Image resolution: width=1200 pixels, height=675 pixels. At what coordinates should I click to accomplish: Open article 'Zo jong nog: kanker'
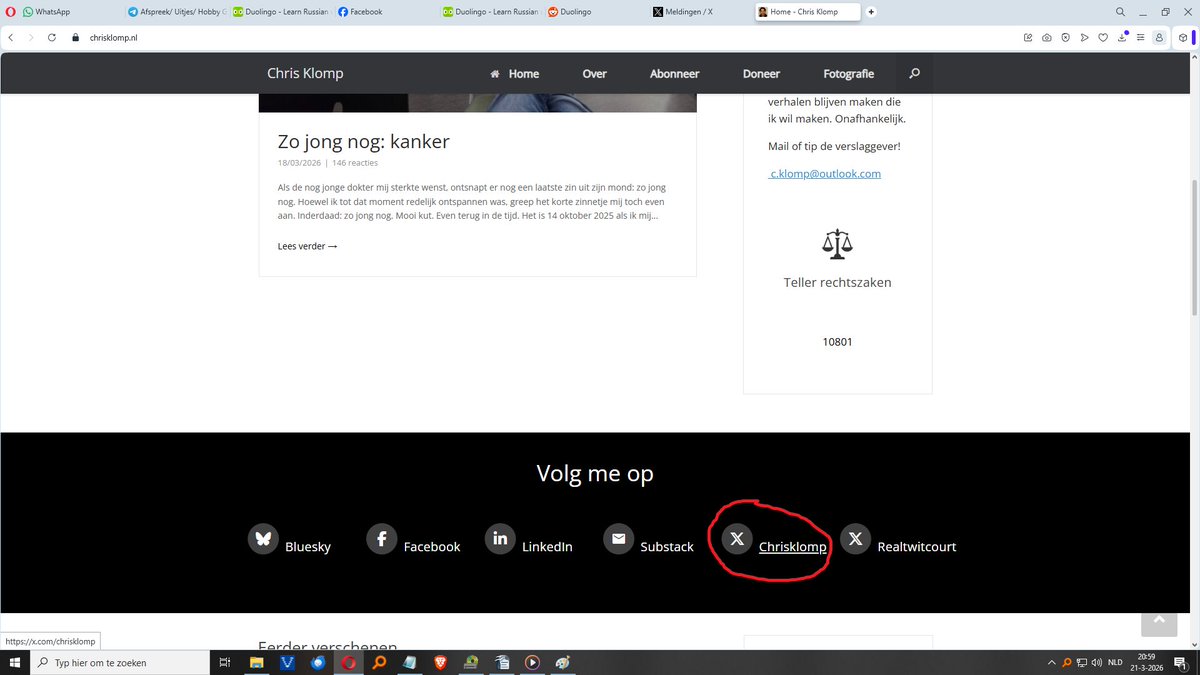point(364,142)
